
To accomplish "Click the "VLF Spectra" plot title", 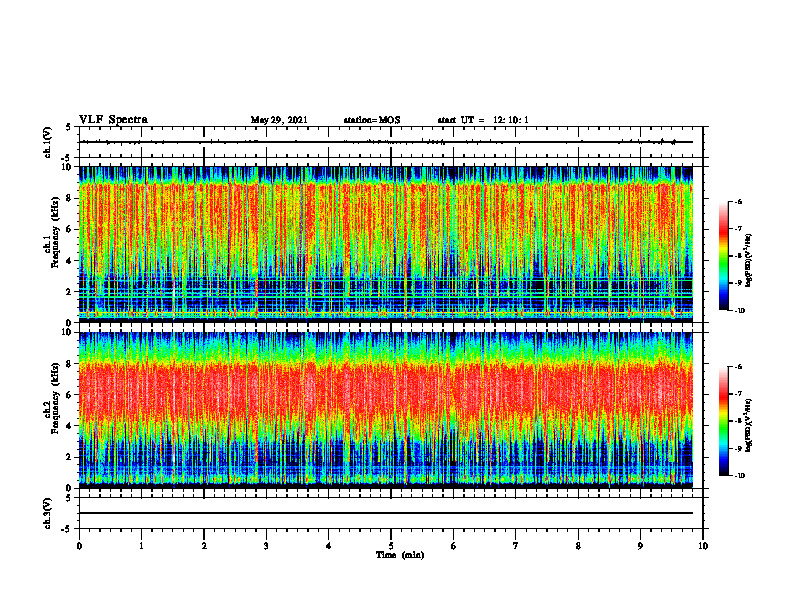I will [113, 120].
